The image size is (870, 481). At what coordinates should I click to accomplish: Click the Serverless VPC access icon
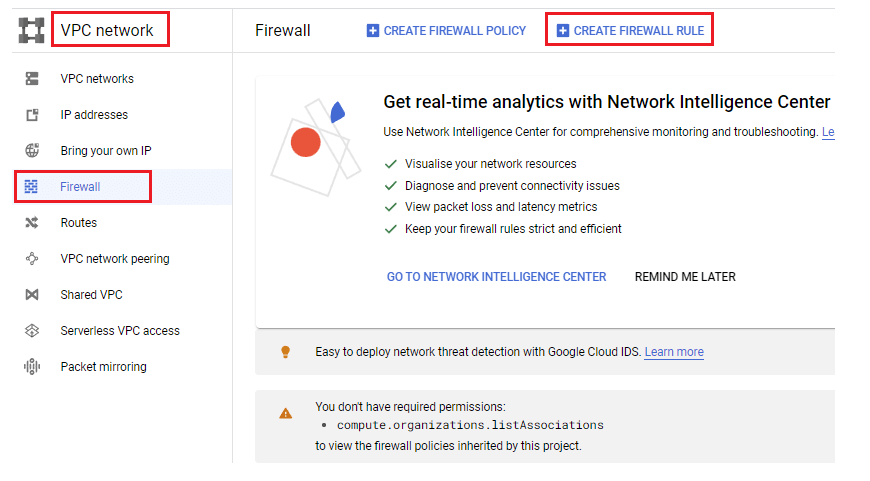tap(31, 331)
